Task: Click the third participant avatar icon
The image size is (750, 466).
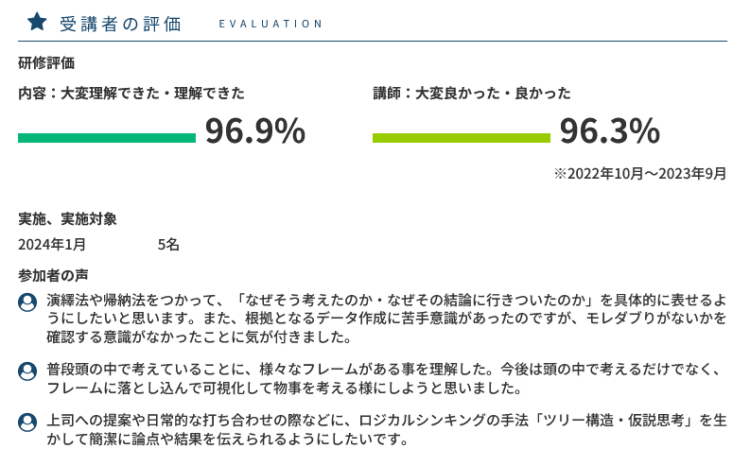Action: pyautogui.click(x=27, y=422)
